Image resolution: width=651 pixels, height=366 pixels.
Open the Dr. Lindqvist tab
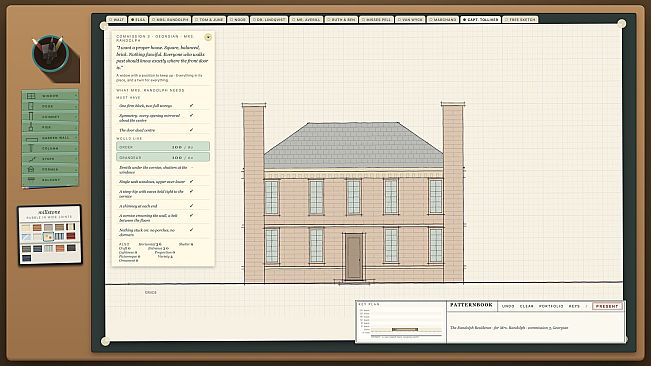point(269,20)
